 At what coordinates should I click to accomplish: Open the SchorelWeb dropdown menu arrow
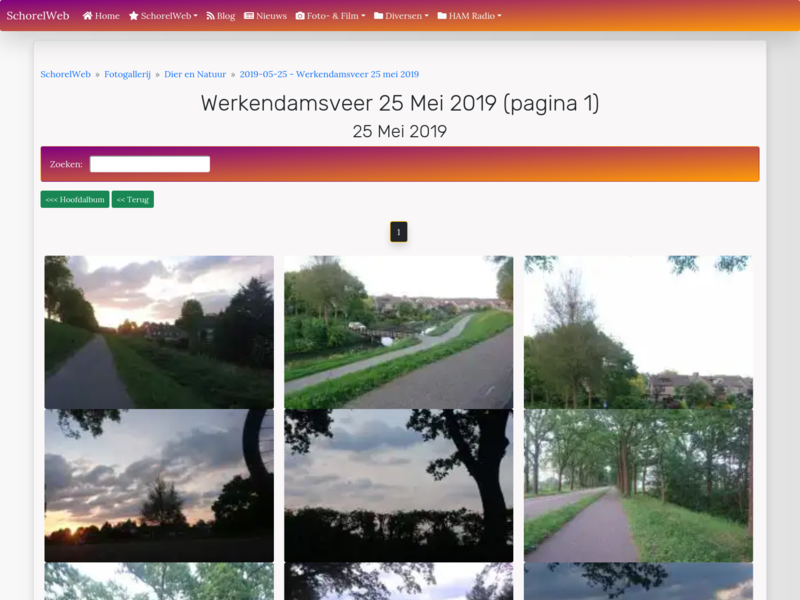tap(195, 16)
